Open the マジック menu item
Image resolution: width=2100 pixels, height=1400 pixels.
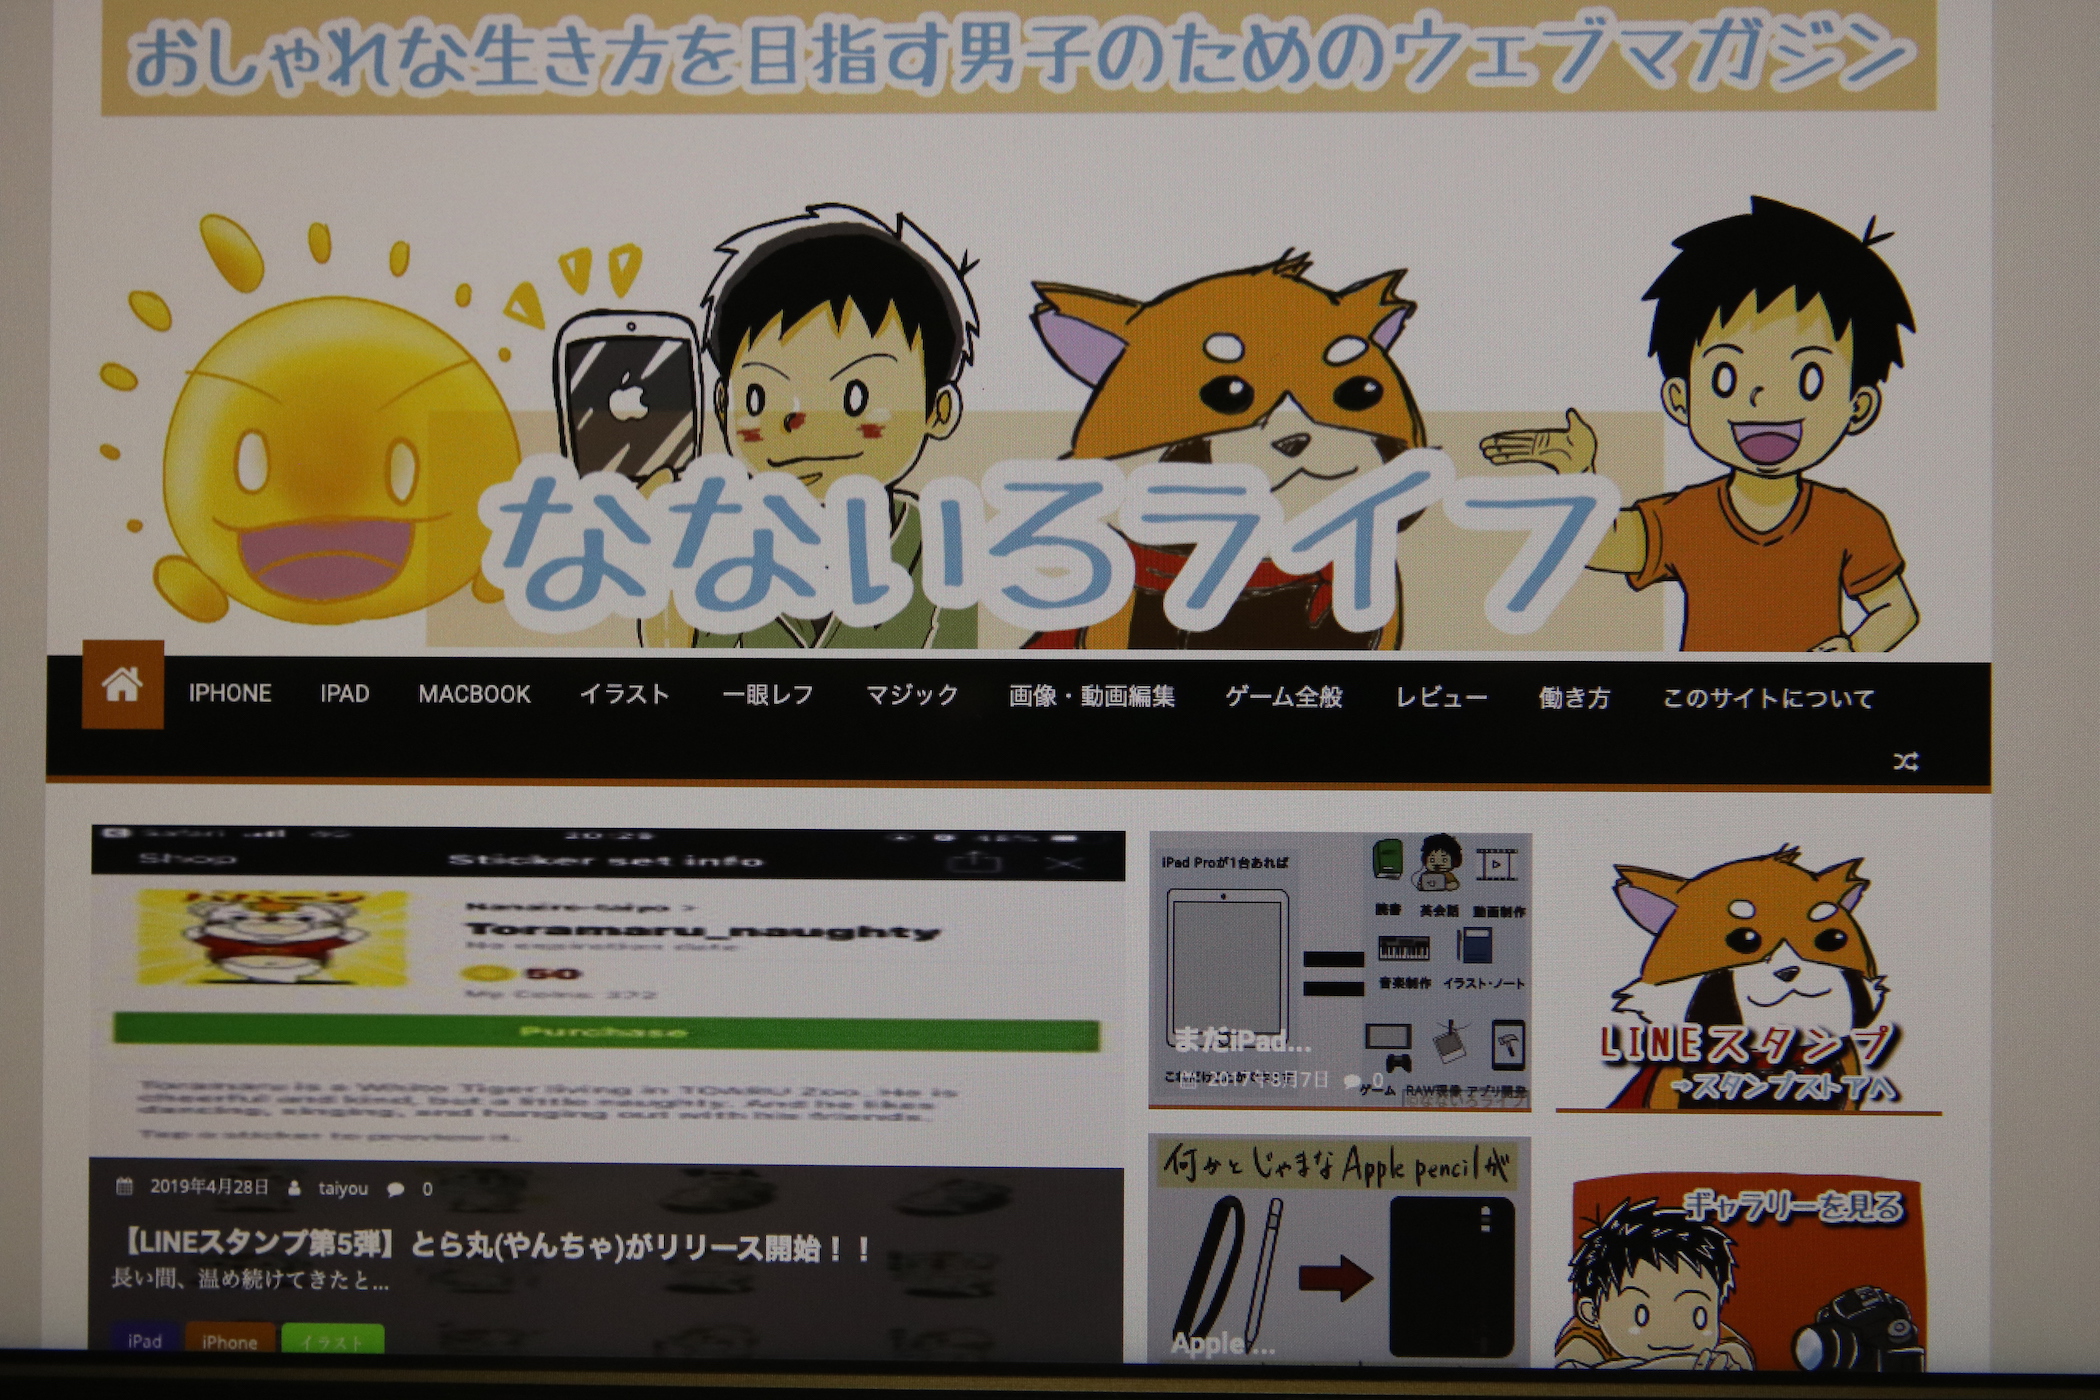pyautogui.click(x=911, y=696)
